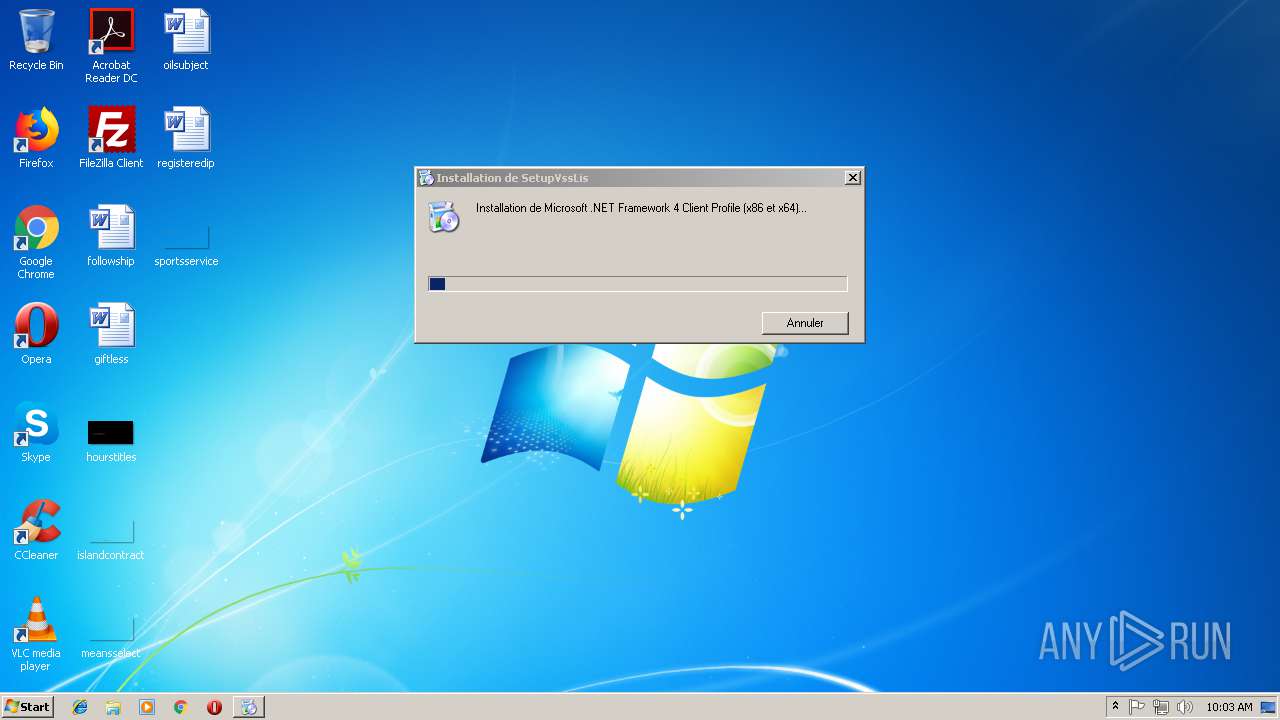Launch Acrobat Reader DC shortcut

[x=111, y=46]
